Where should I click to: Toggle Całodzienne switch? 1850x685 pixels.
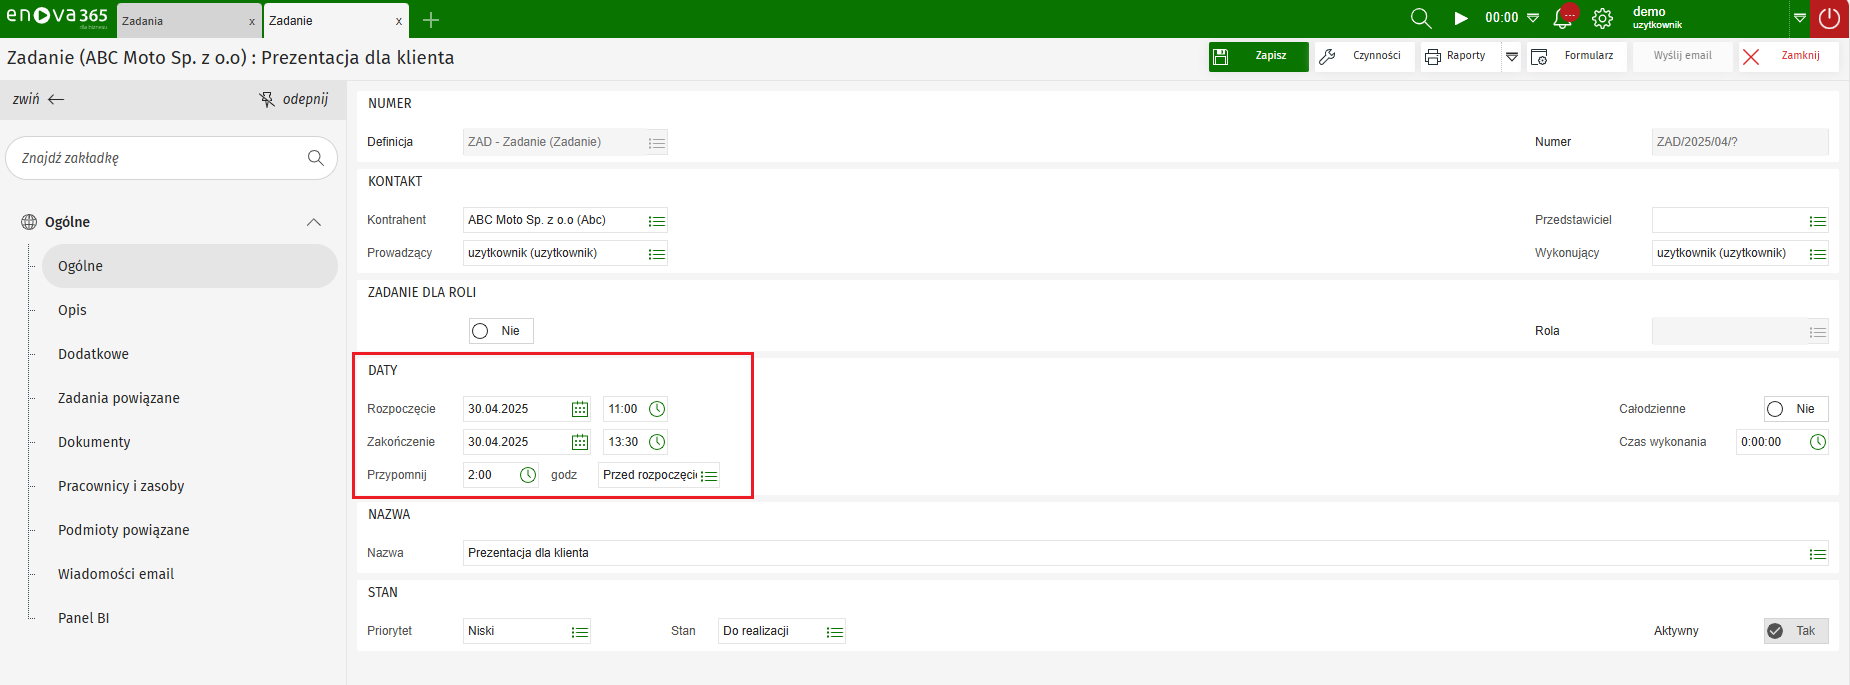(1776, 409)
